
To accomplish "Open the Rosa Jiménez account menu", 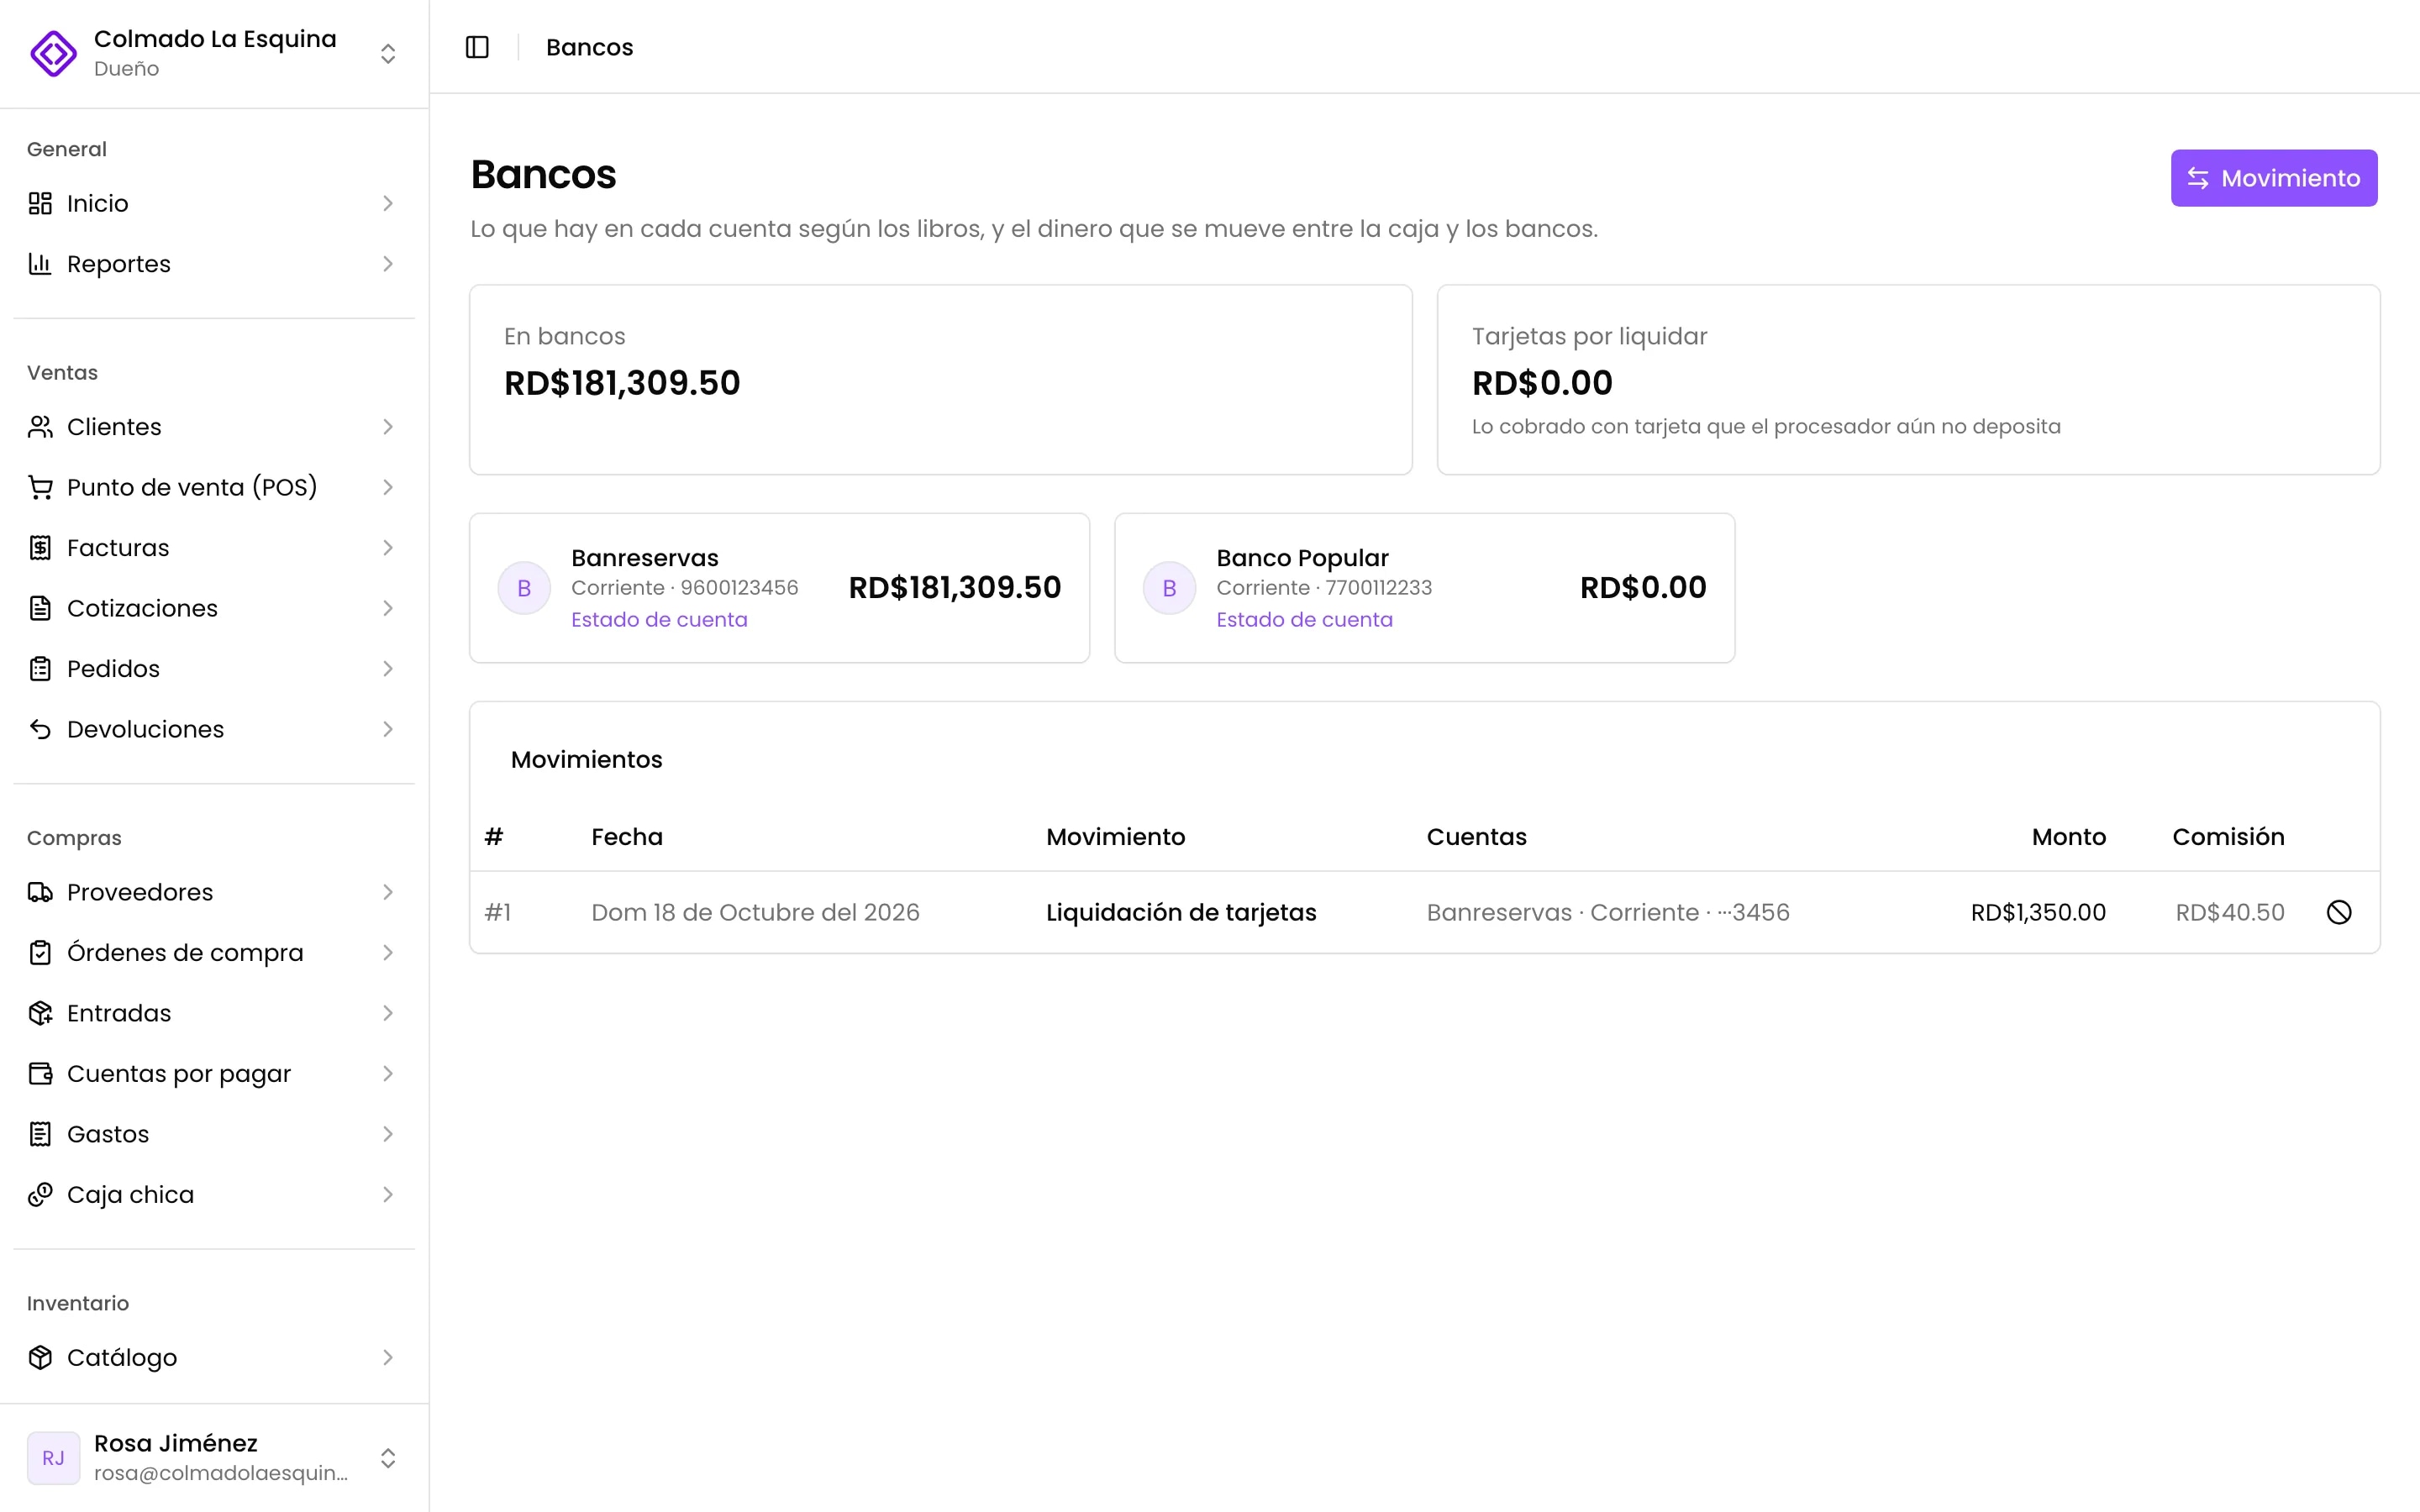I will tap(214, 1458).
